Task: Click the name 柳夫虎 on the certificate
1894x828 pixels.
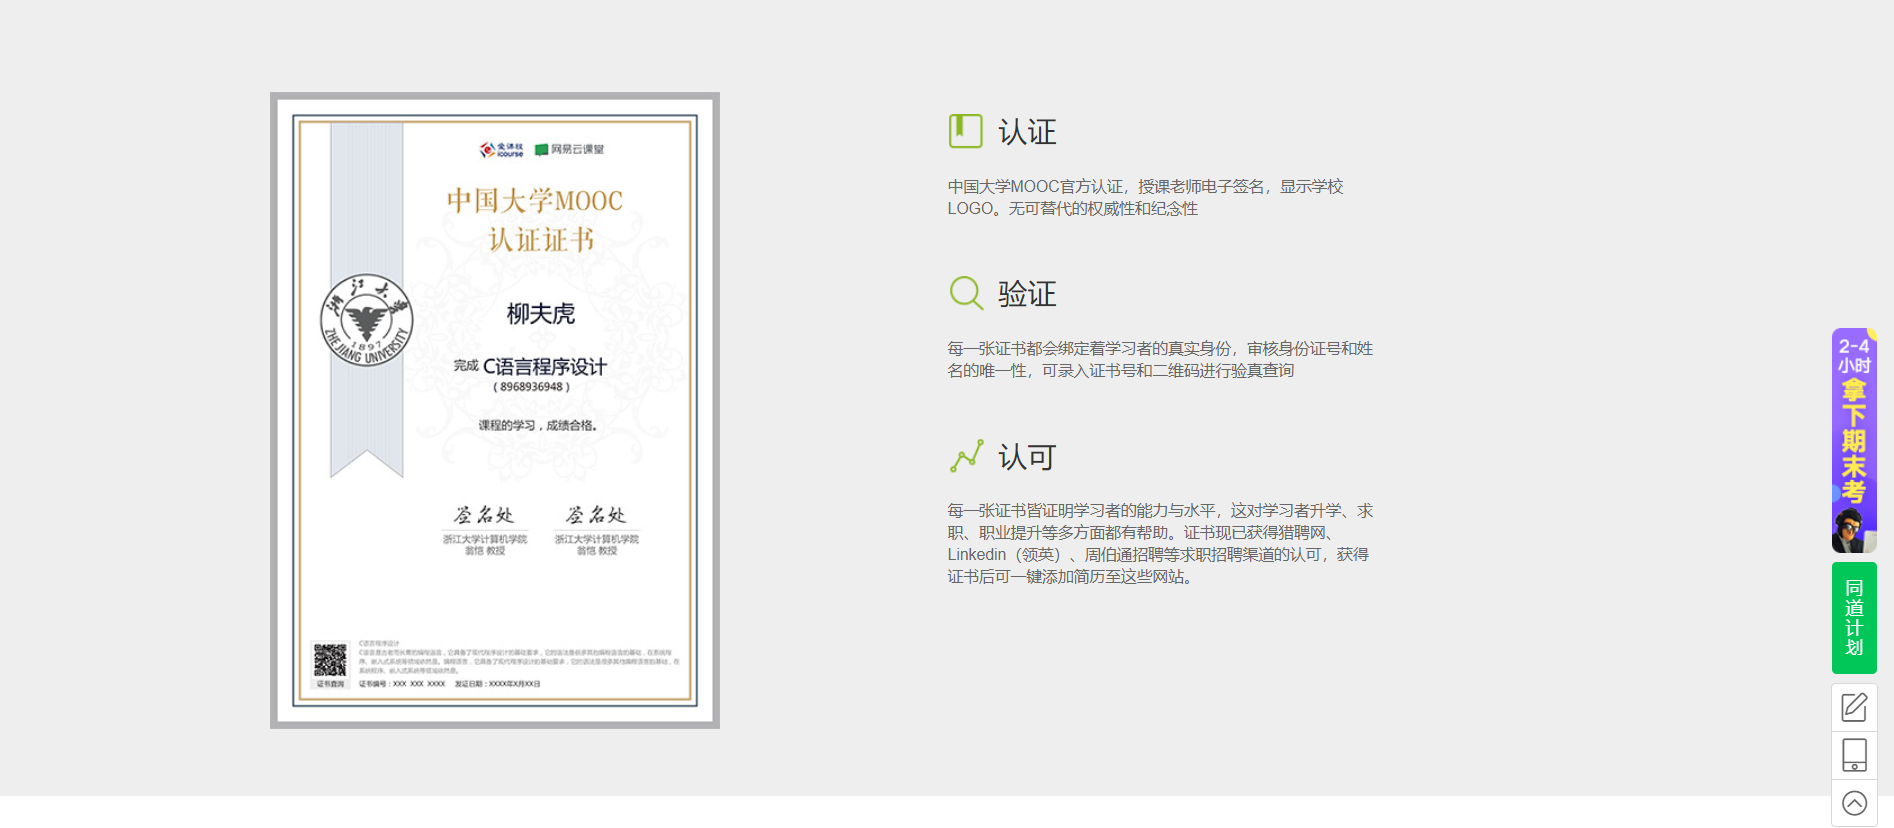Action: [541, 314]
